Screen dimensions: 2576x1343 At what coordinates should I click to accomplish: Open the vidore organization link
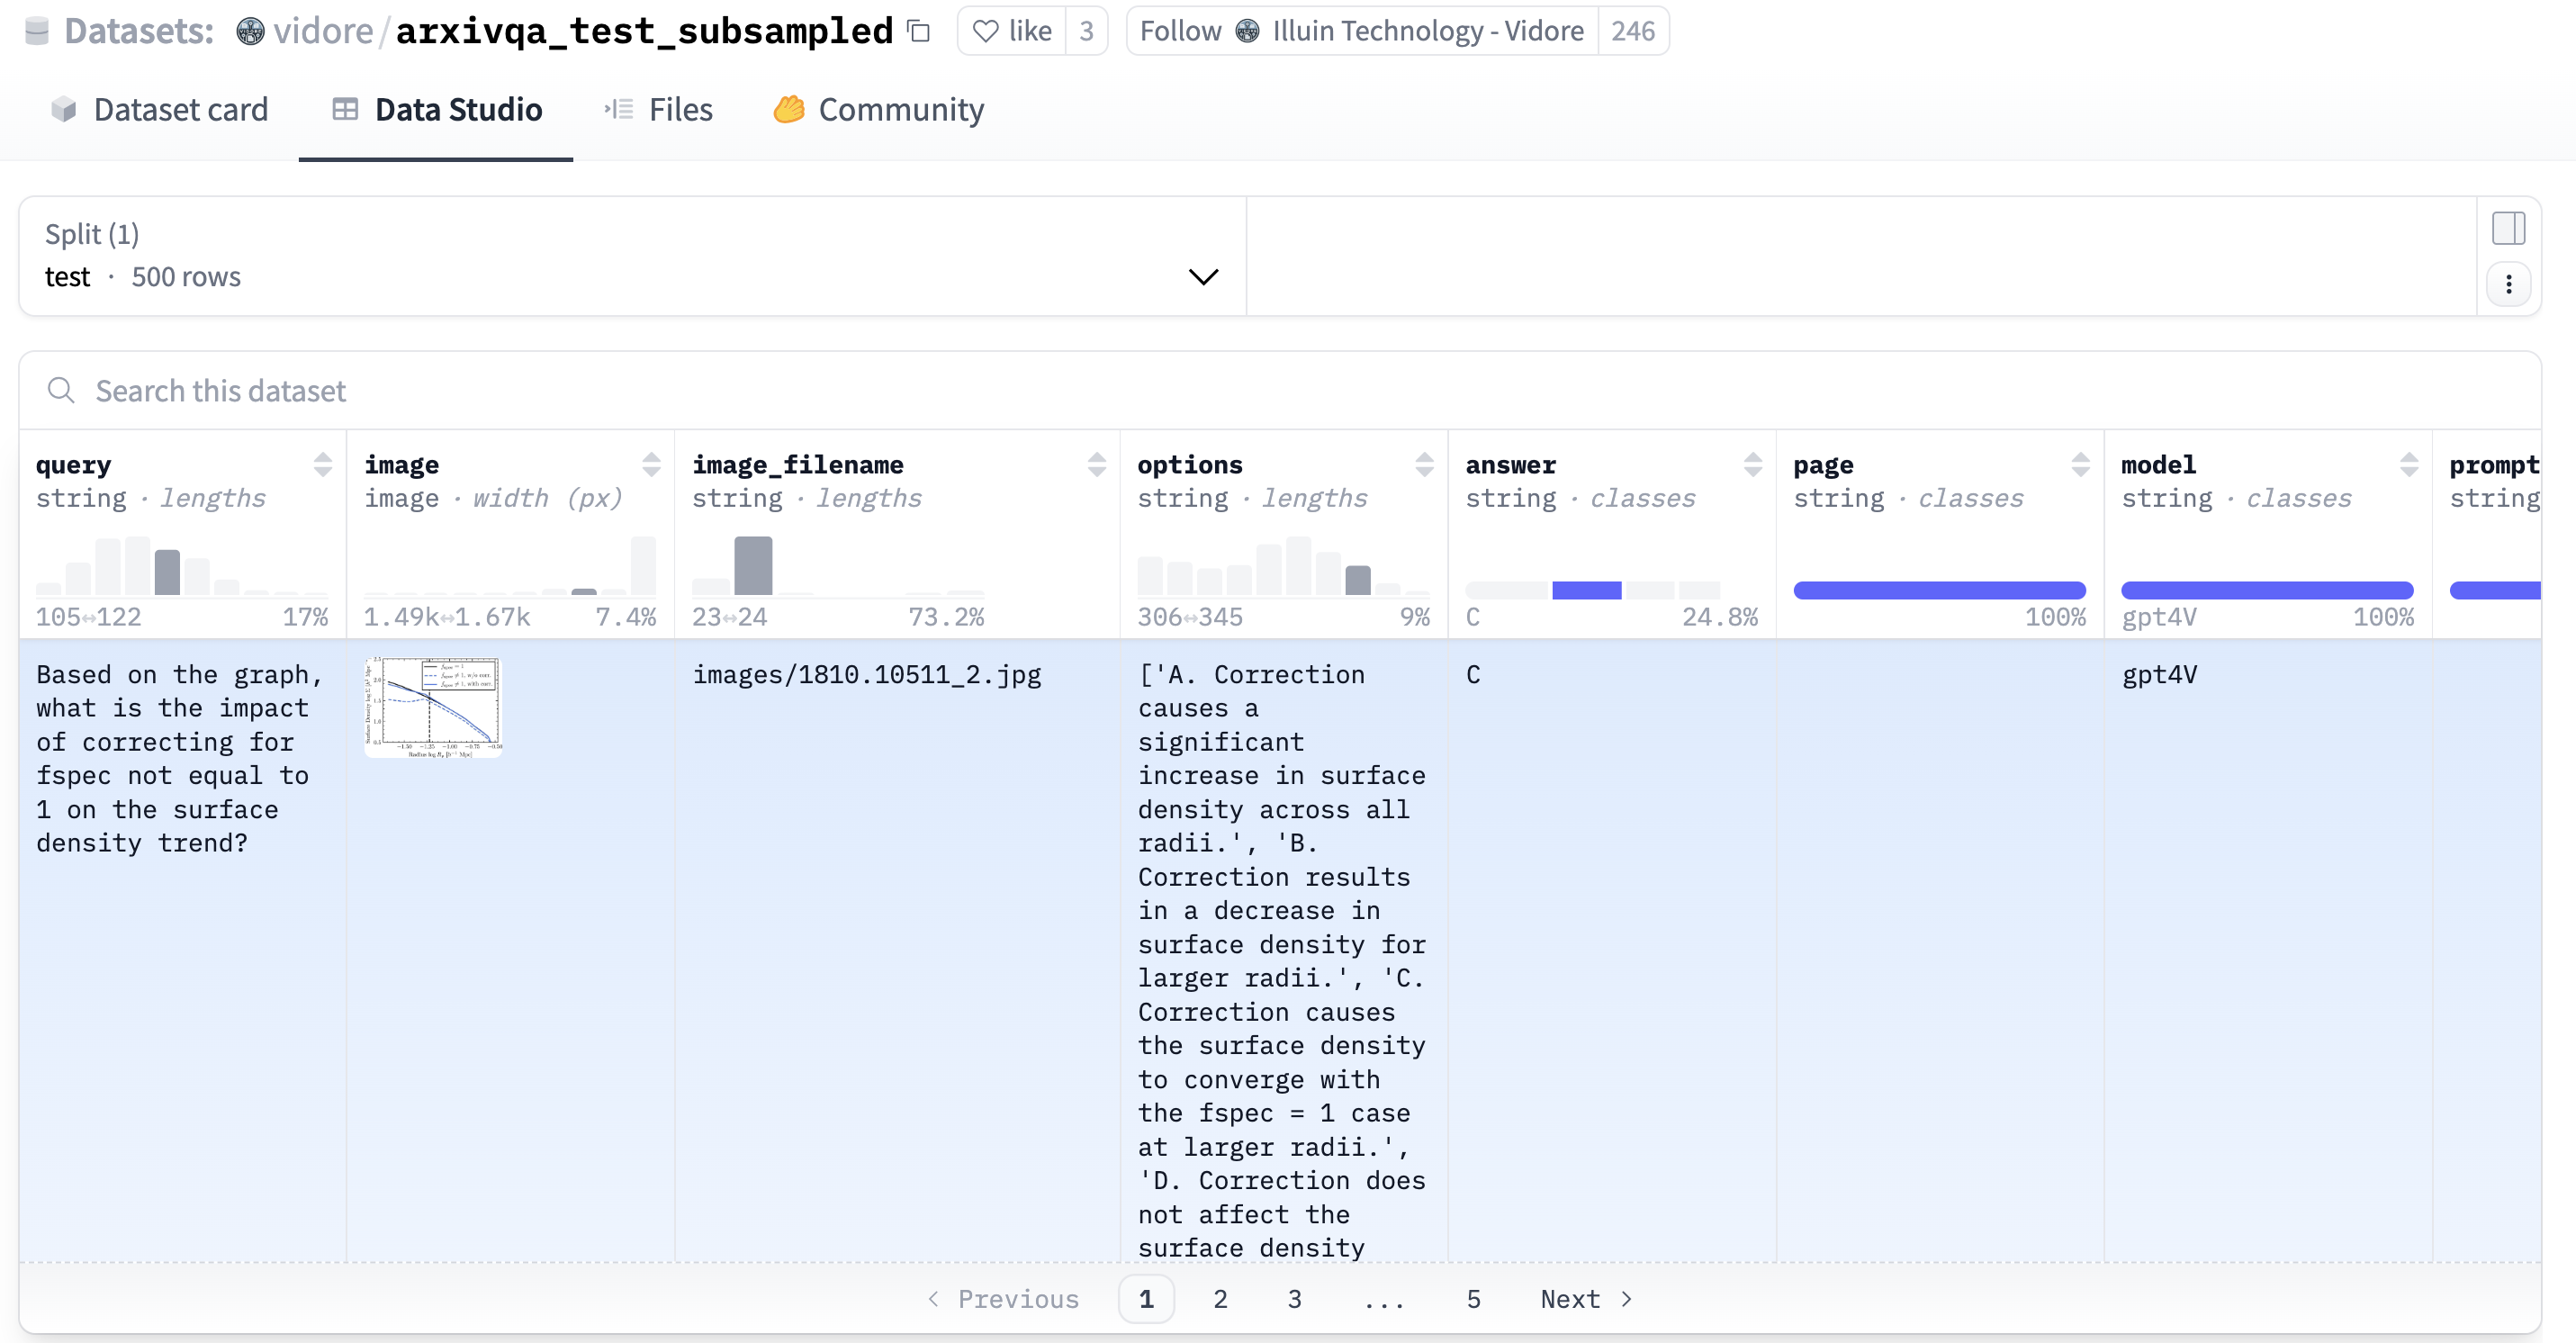(x=322, y=31)
